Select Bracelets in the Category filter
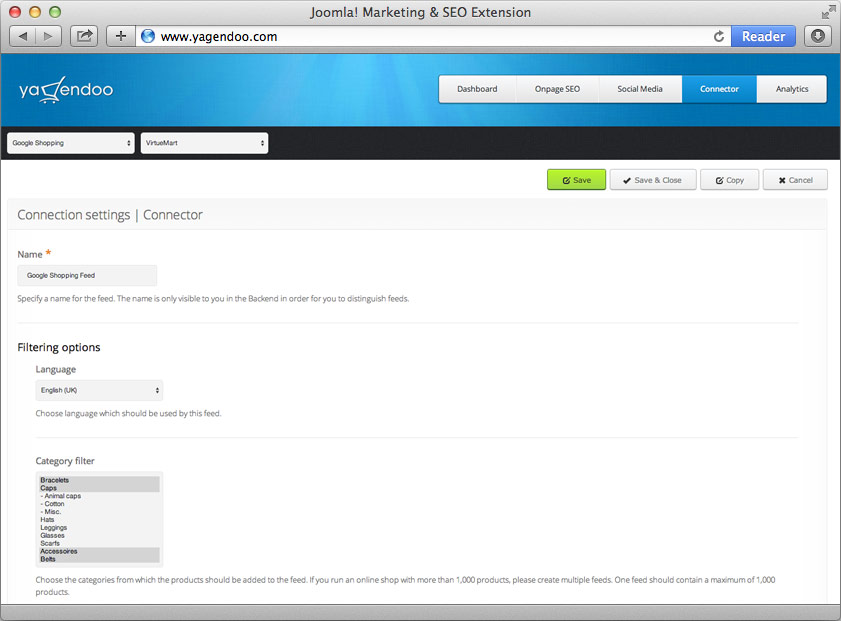 tap(99, 480)
